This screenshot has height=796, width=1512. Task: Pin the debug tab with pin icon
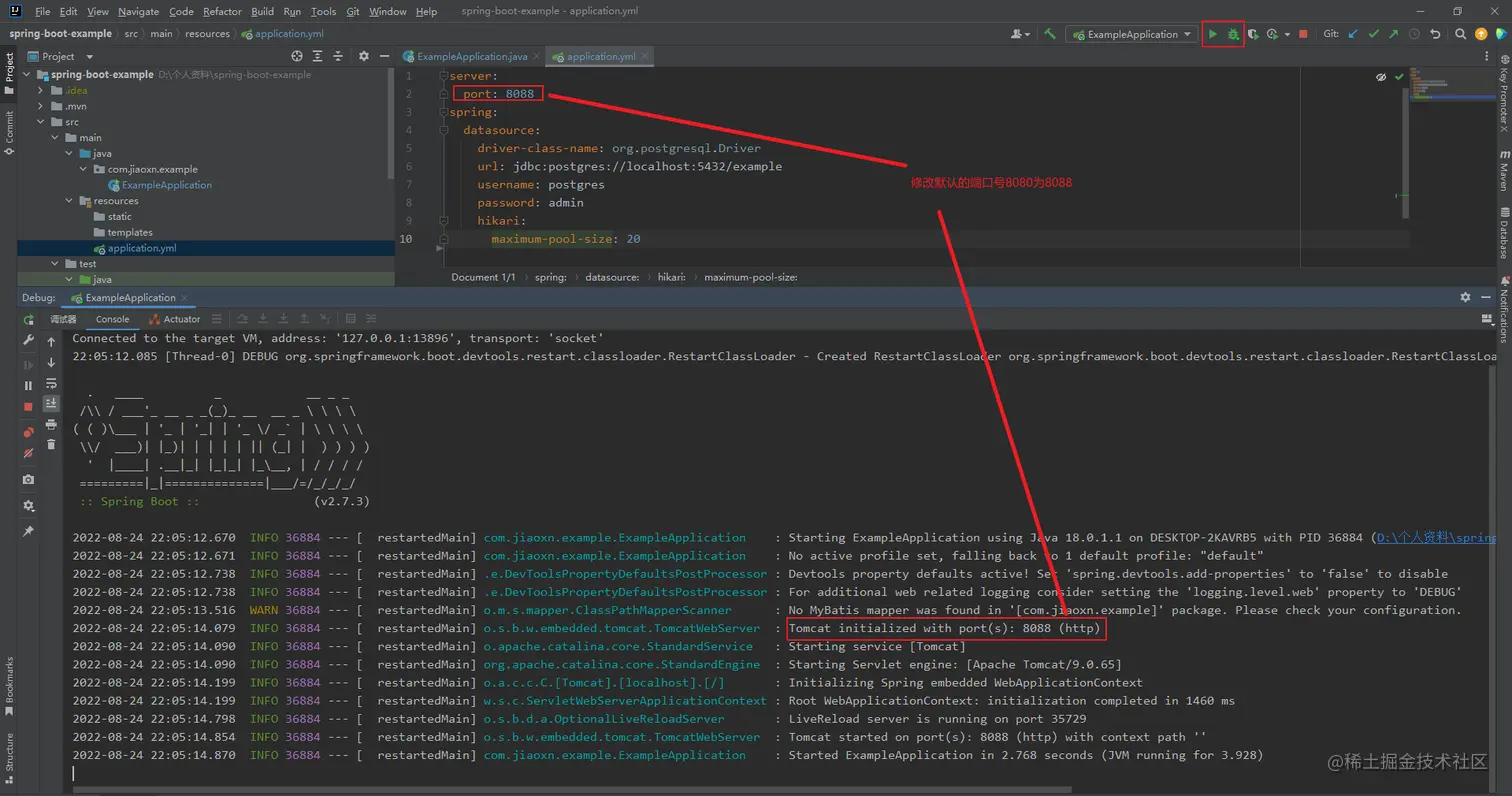28,531
